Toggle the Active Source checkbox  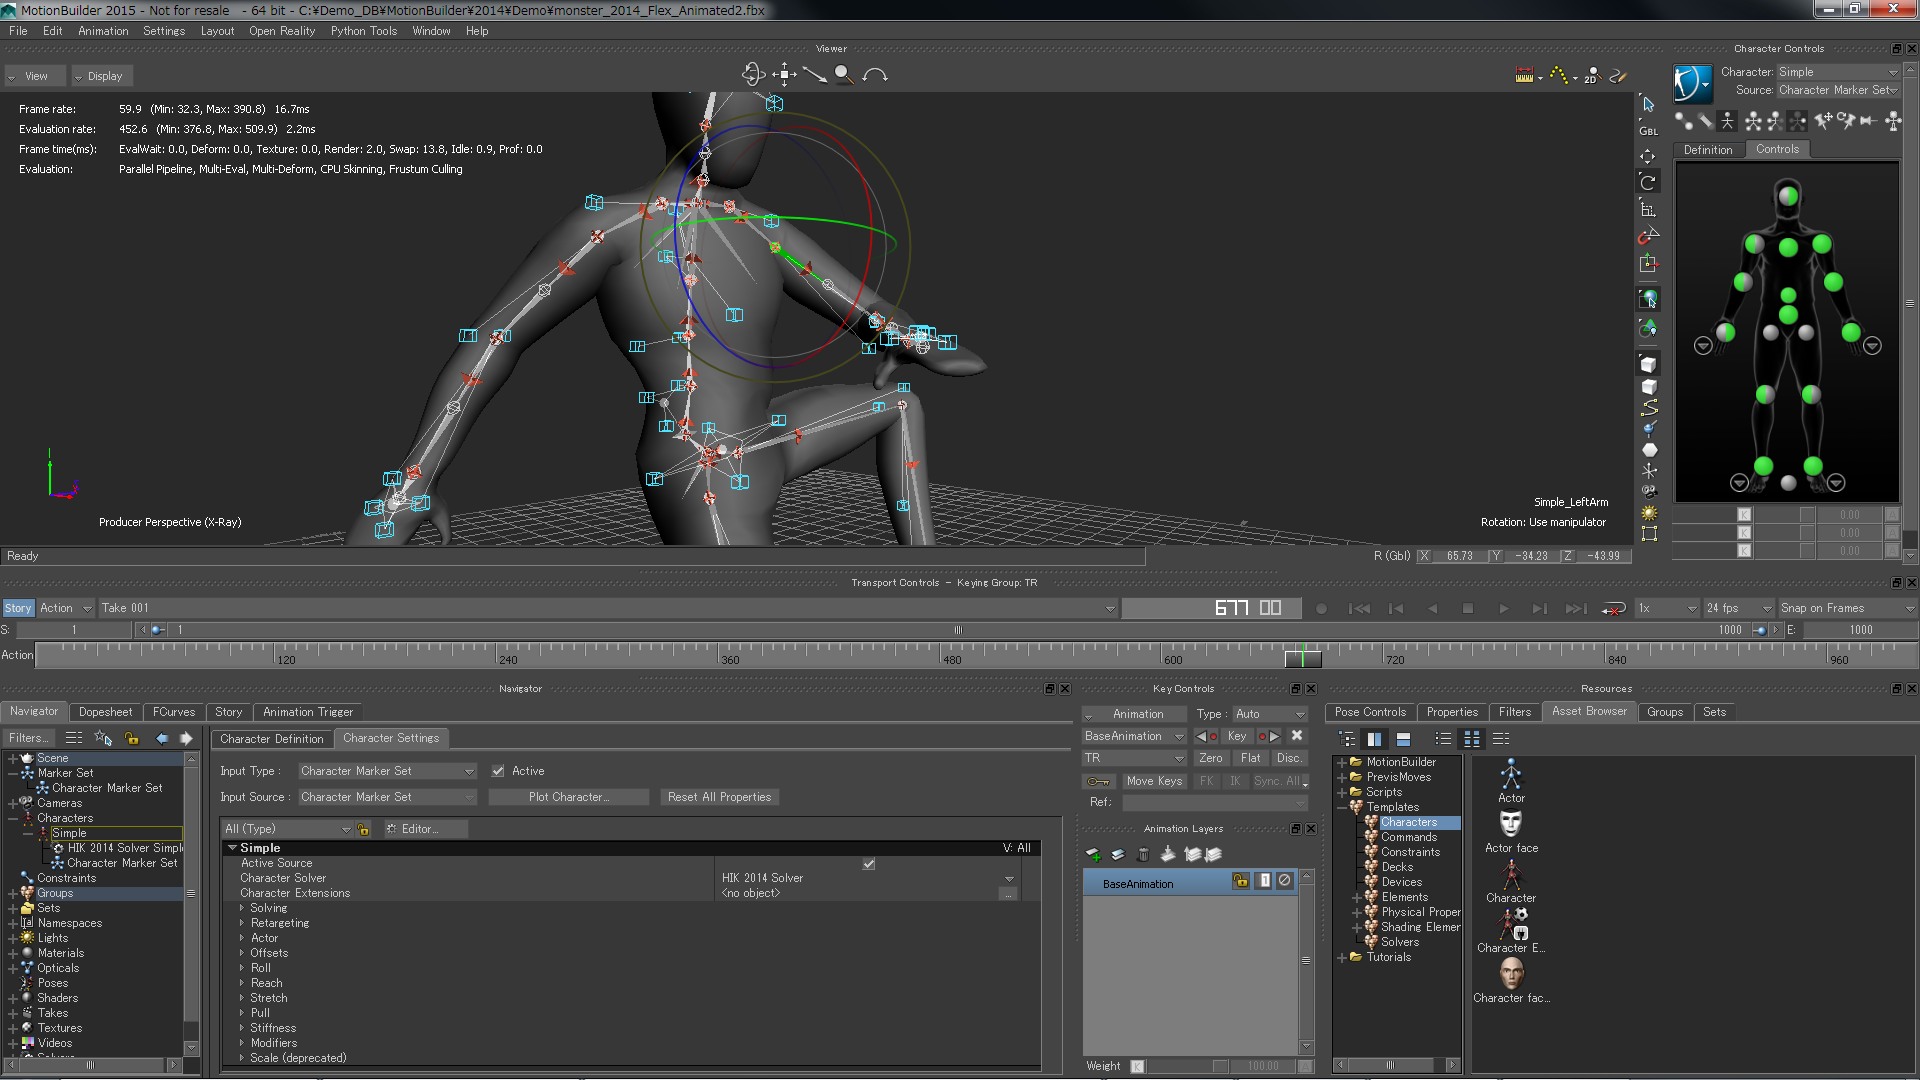[x=868, y=864]
